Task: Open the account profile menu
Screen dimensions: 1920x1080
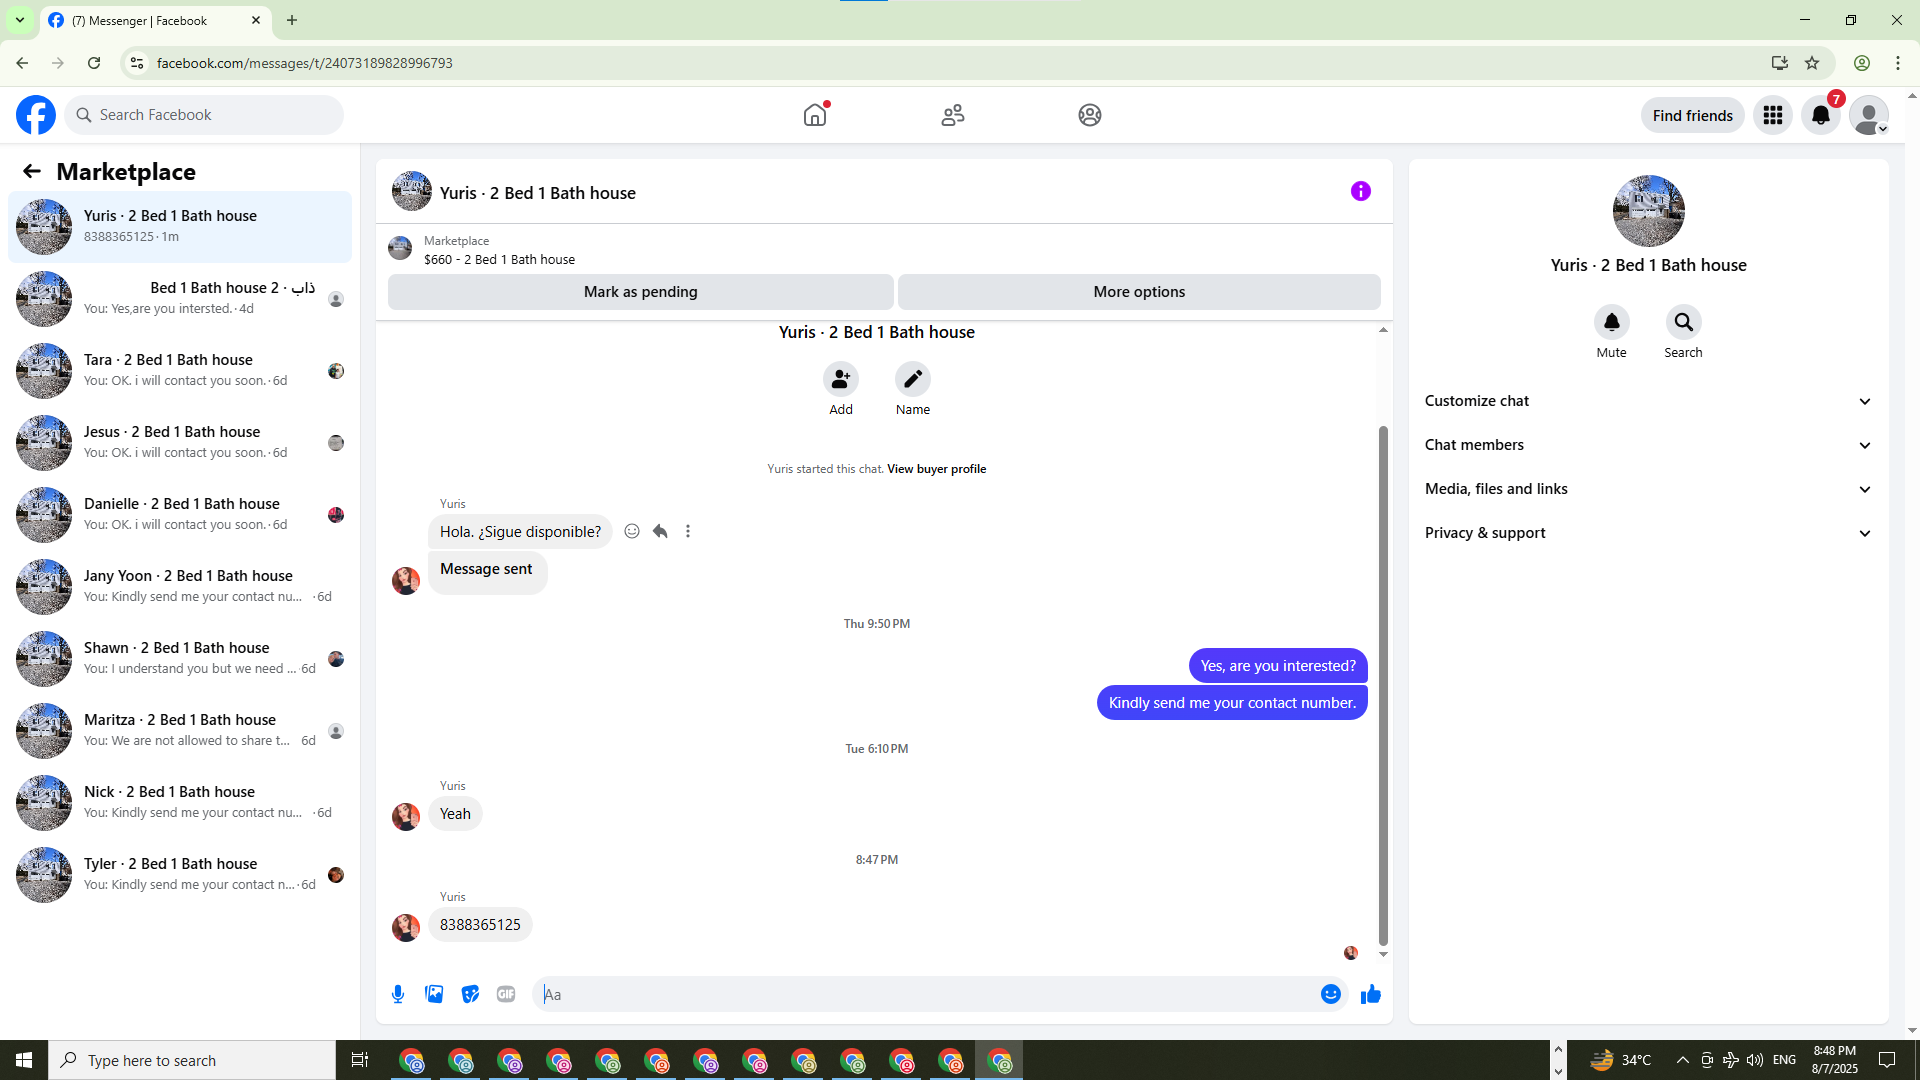Action: point(1869,115)
